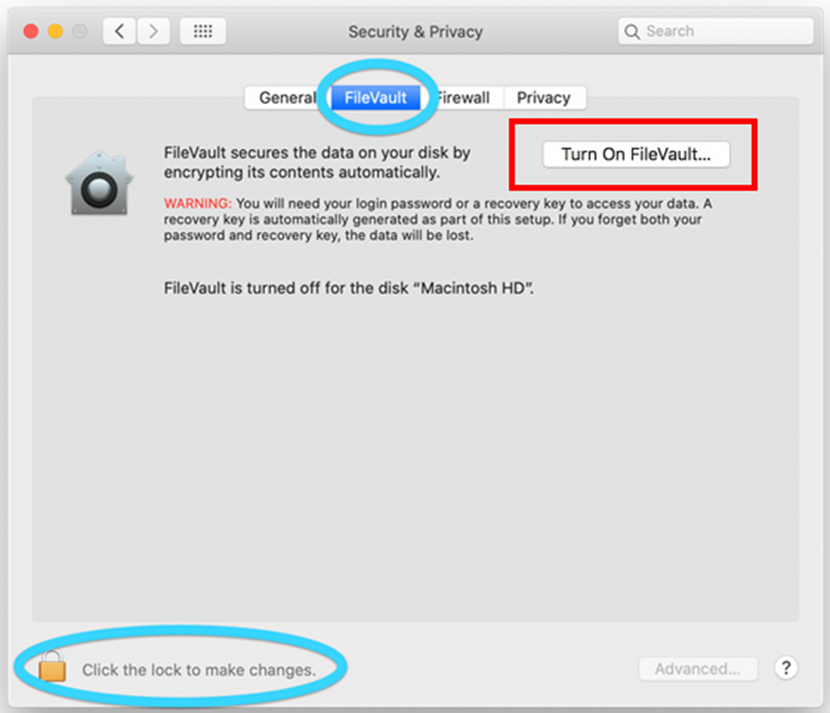Go forward with the right chevron button
Image resolution: width=830 pixels, height=713 pixels.
(x=154, y=31)
